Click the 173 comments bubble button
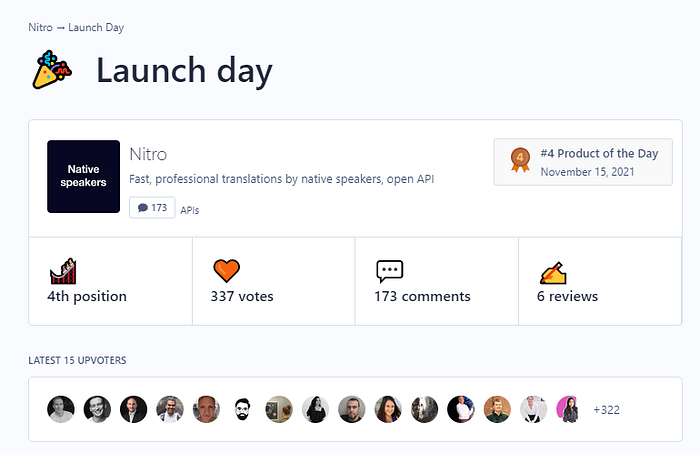This screenshot has height=455, width=700. [x=152, y=208]
